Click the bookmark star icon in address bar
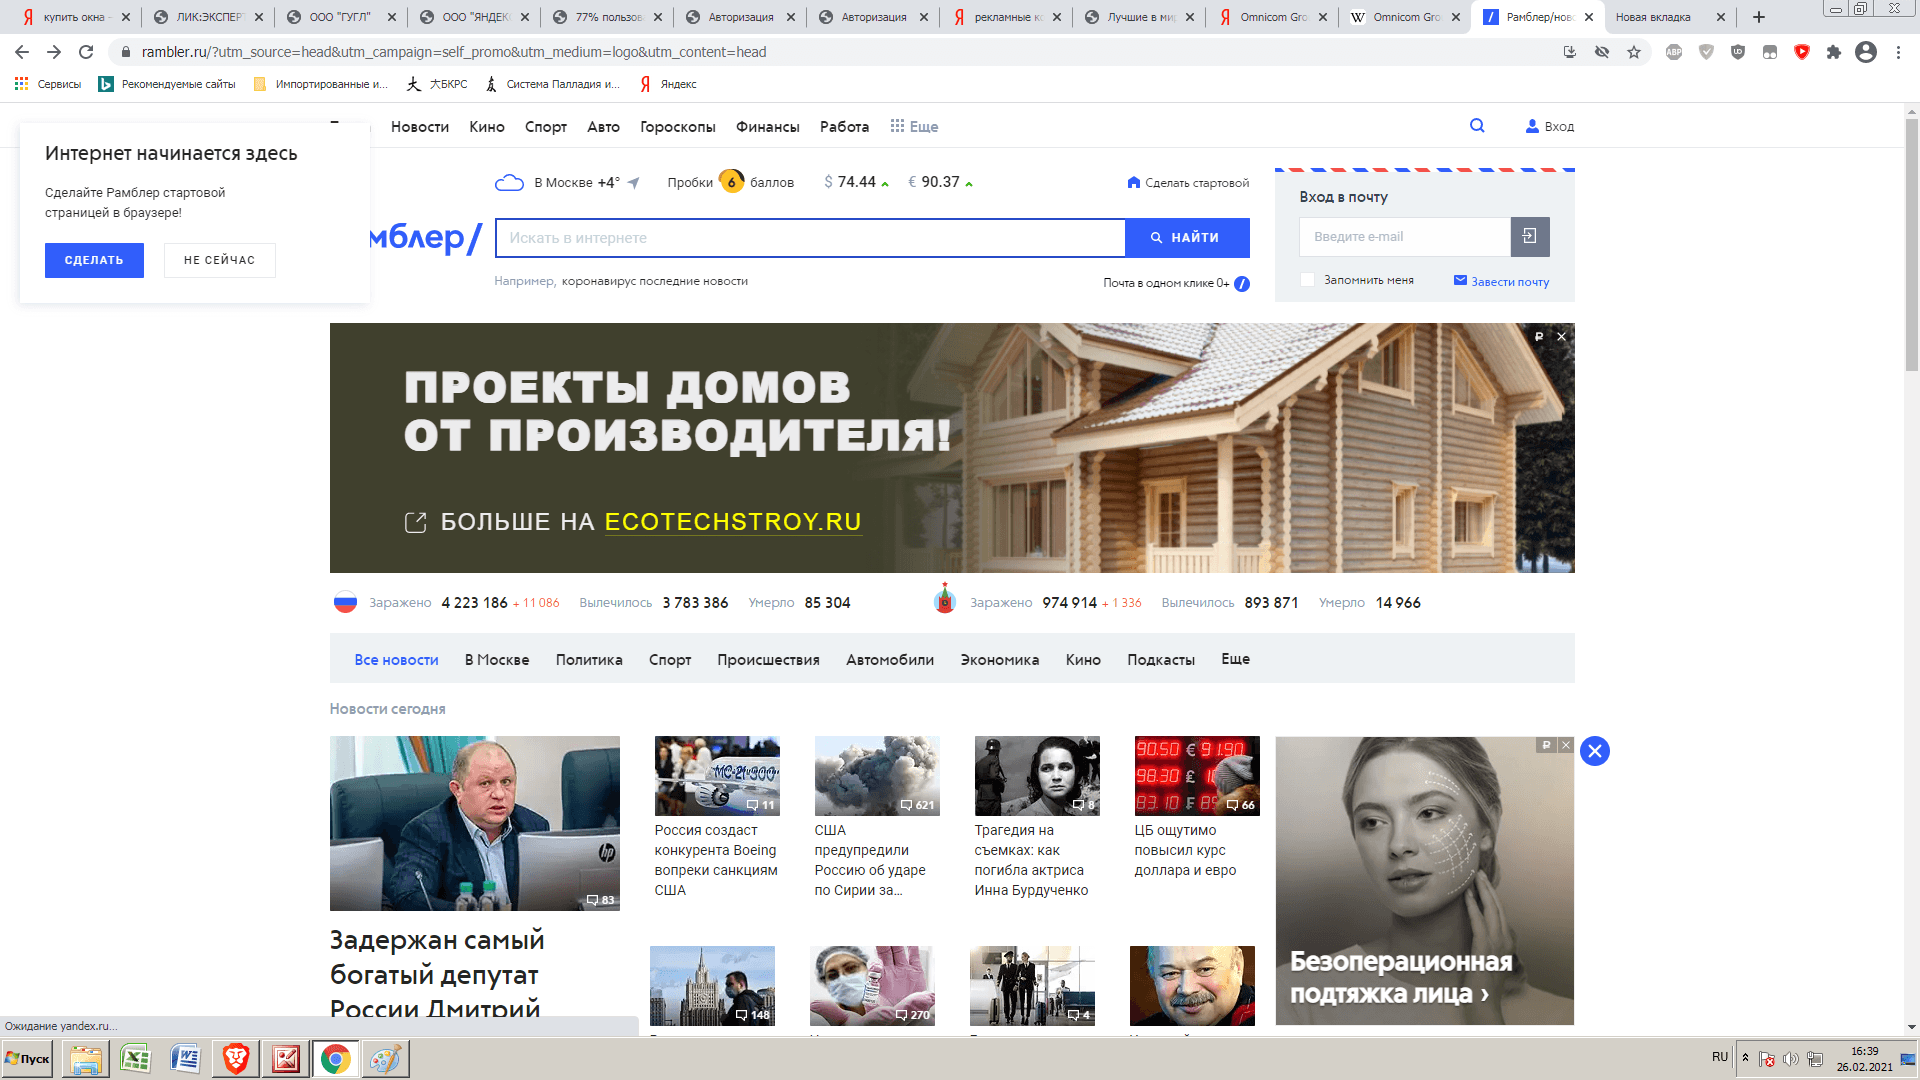This screenshot has height=1080, width=1920. pyautogui.click(x=1634, y=52)
